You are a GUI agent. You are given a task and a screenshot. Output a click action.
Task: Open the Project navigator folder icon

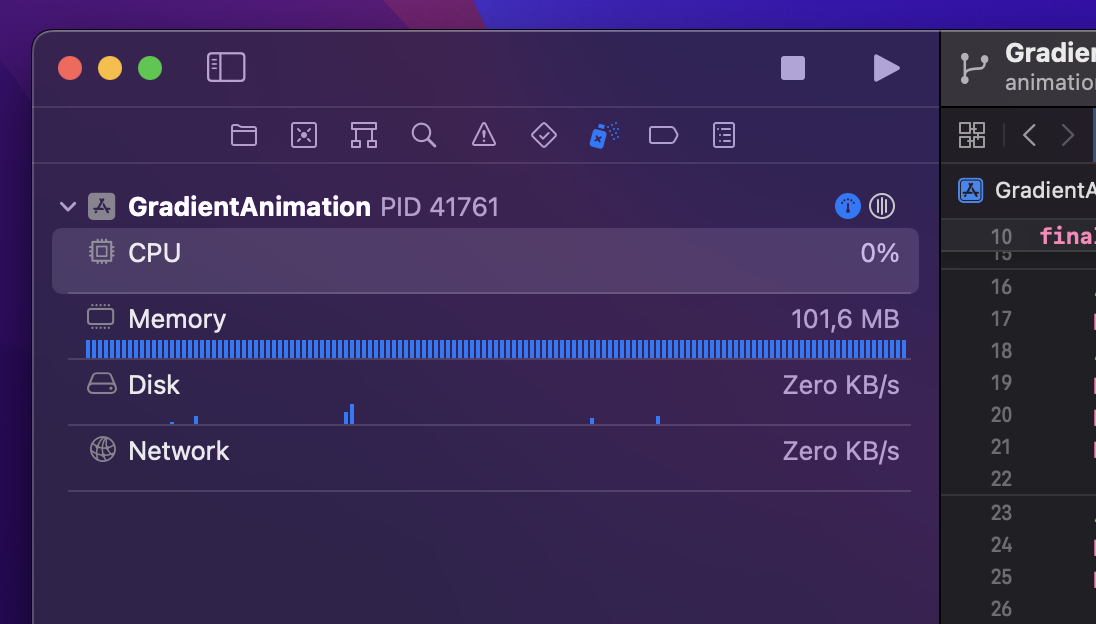(x=244, y=135)
